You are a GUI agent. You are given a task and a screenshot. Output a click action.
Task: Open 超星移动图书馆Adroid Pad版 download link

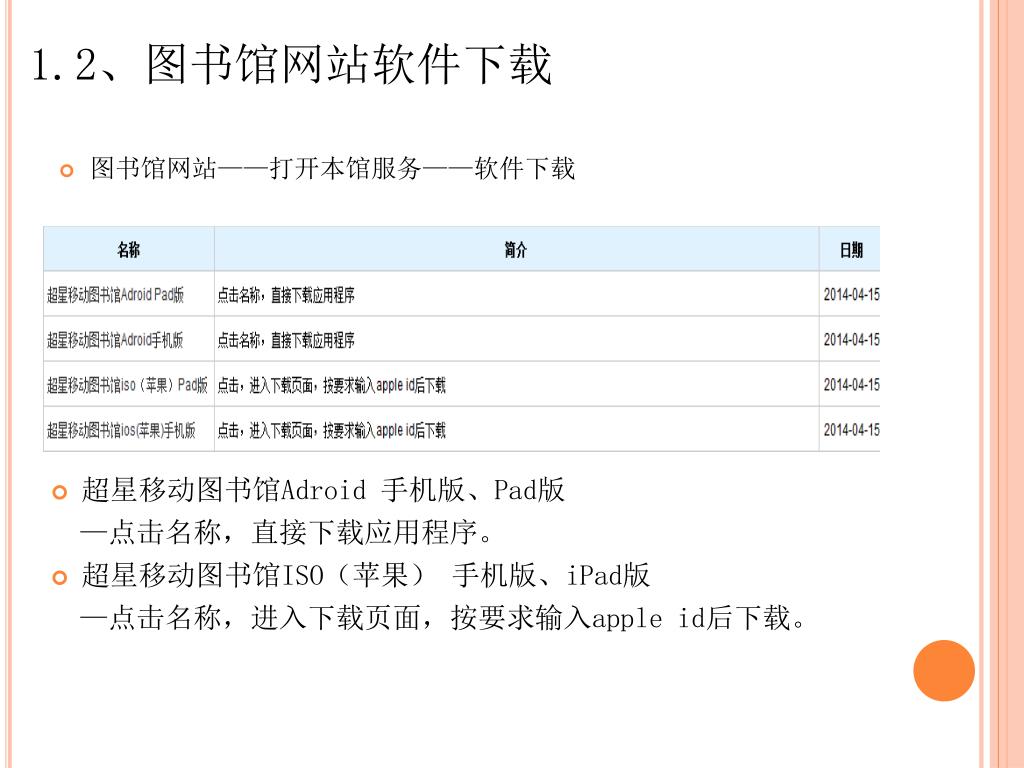[x=115, y=295]
